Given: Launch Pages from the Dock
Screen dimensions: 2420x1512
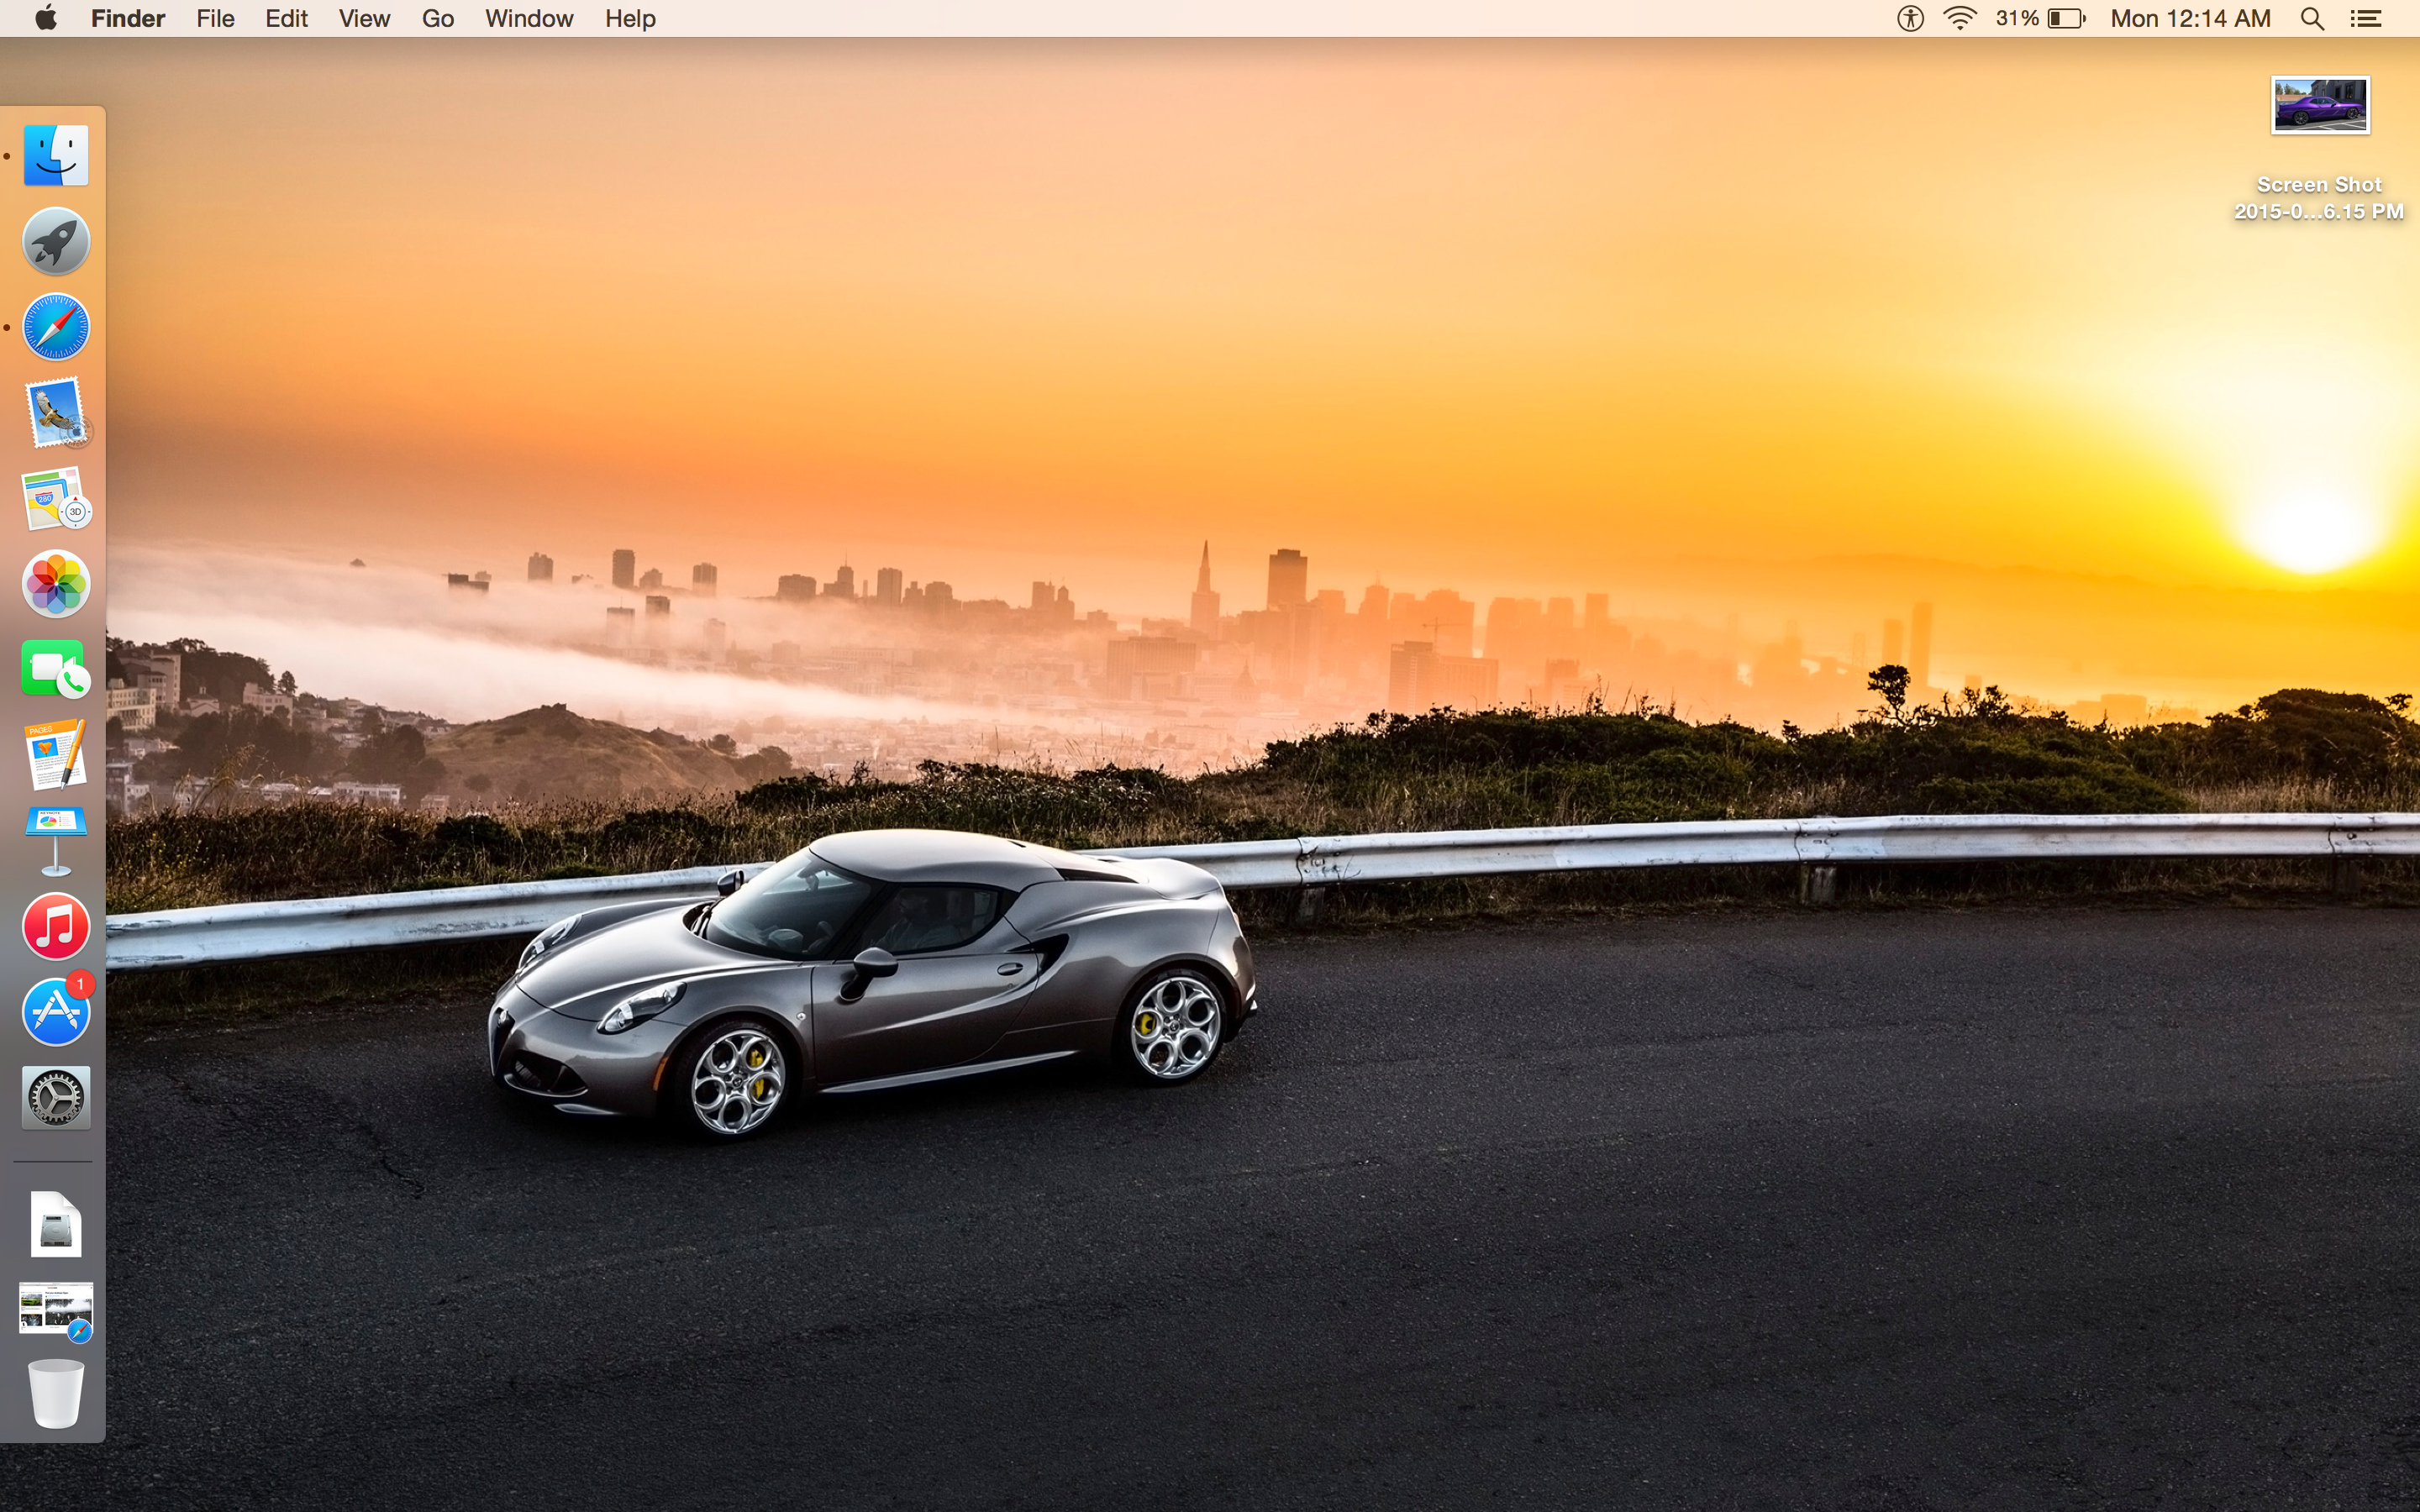Looking at the screenshot, I should pos(56,755).
